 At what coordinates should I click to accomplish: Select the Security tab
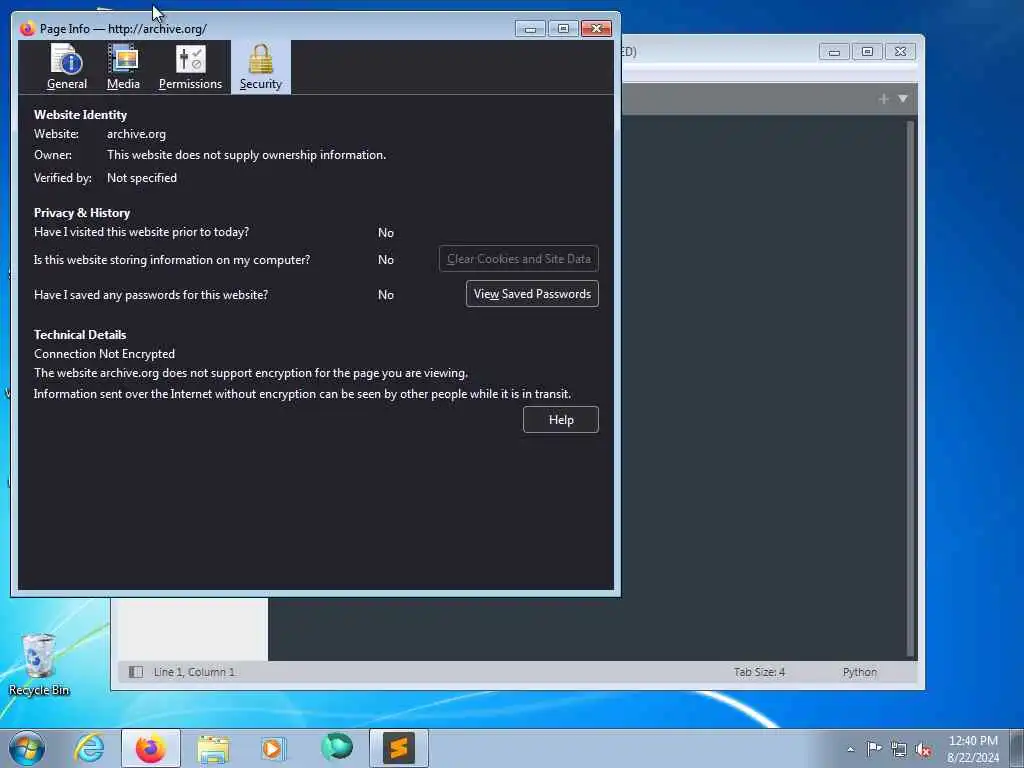[261, 67]
